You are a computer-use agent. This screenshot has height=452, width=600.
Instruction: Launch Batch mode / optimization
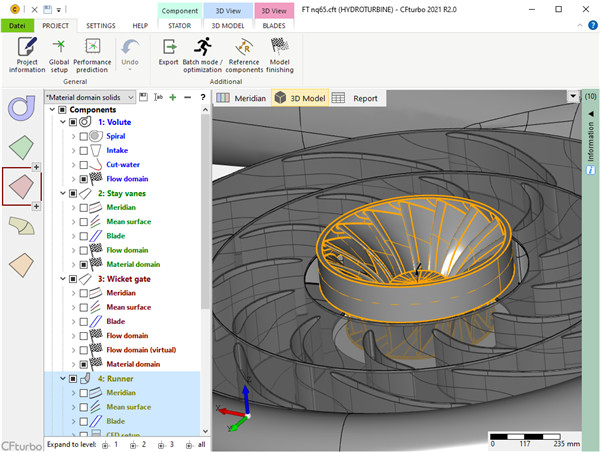tap(202, 55)
